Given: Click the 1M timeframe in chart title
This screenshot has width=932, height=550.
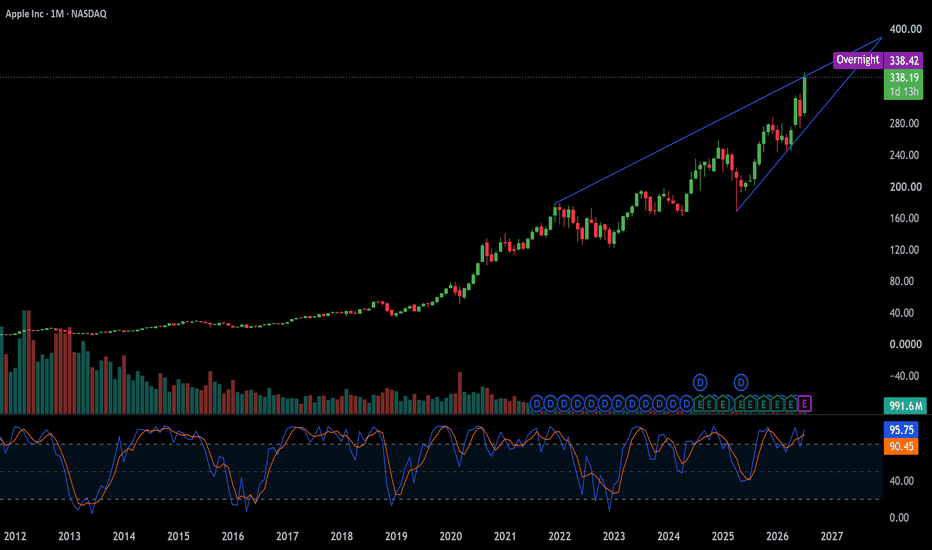Looking at the screenshot, I should pyautogui.click(x=57, y=14).
